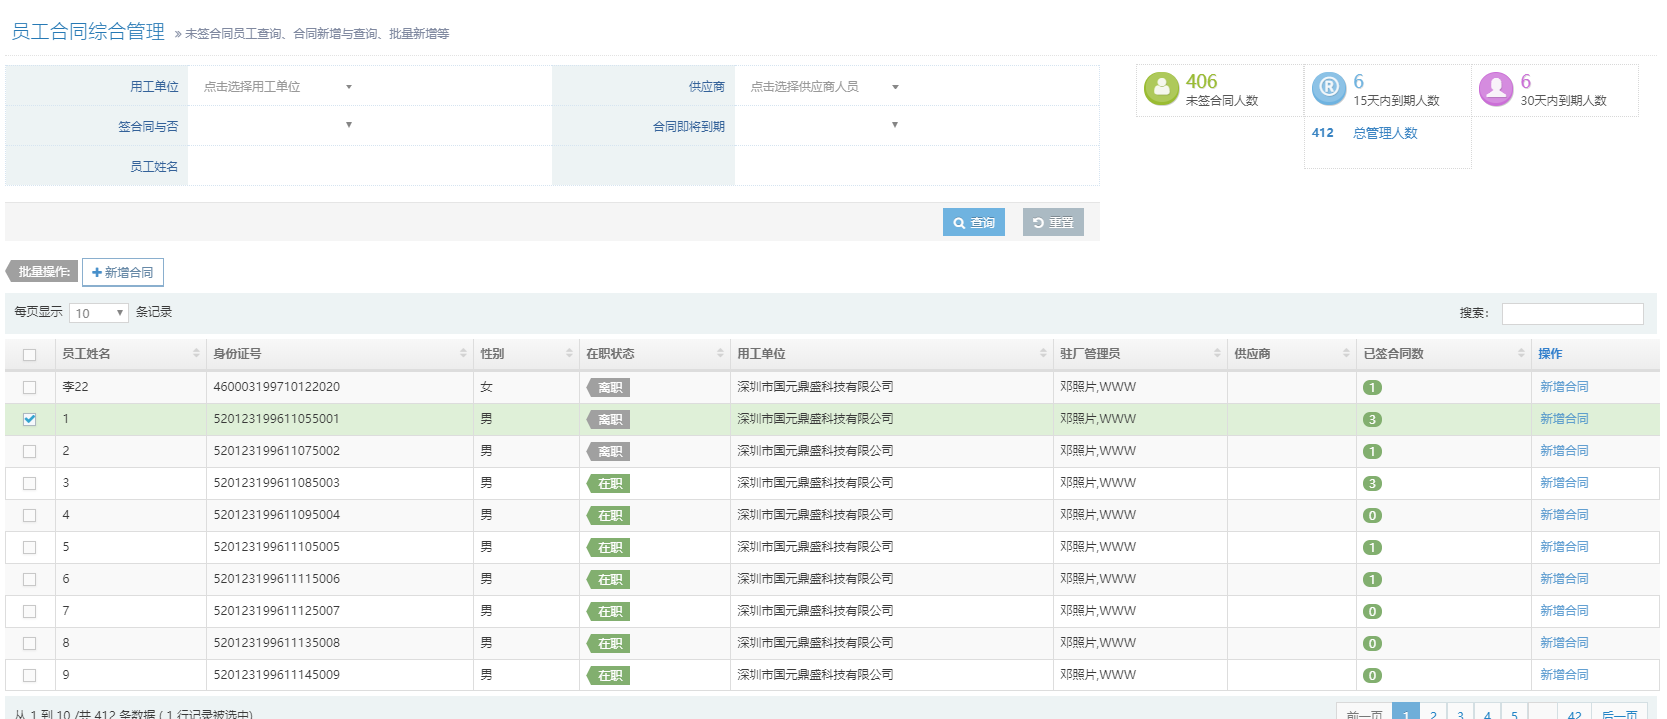Sort by 已签合同数 column arrows

[1521, 354]
